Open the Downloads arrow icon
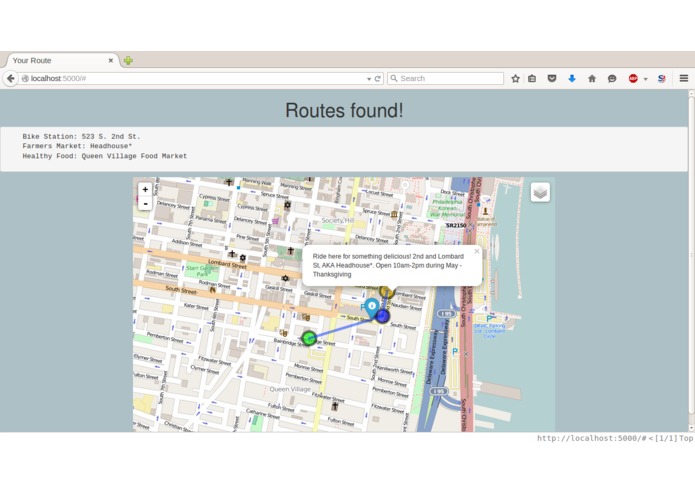The width and height of the screenshot is (695, 494). point(572,78)
